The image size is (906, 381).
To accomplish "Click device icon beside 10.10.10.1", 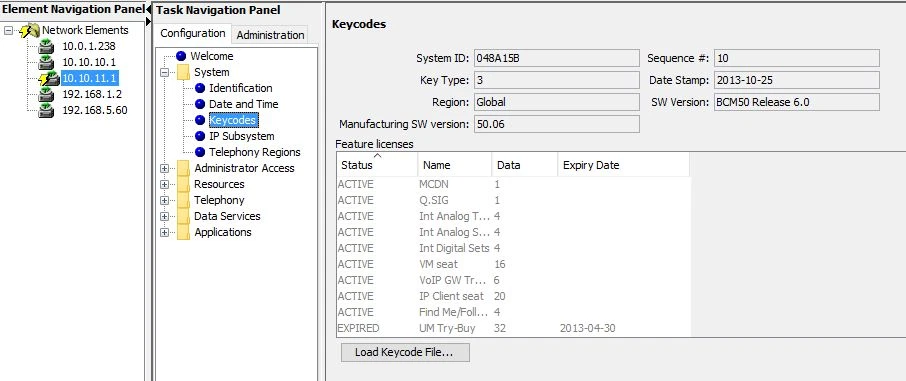I will pyautogui.click(x=46, y=62).
